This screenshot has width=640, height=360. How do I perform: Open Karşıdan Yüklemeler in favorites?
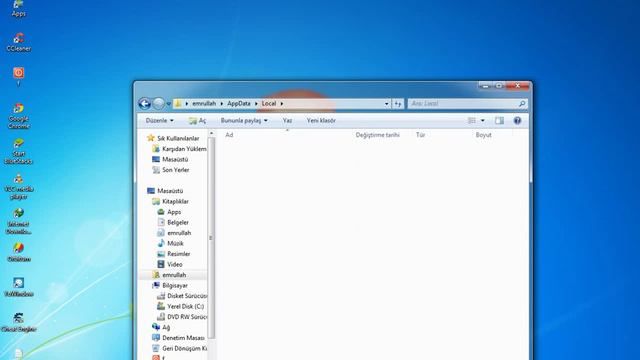click(x=184, y=149)
